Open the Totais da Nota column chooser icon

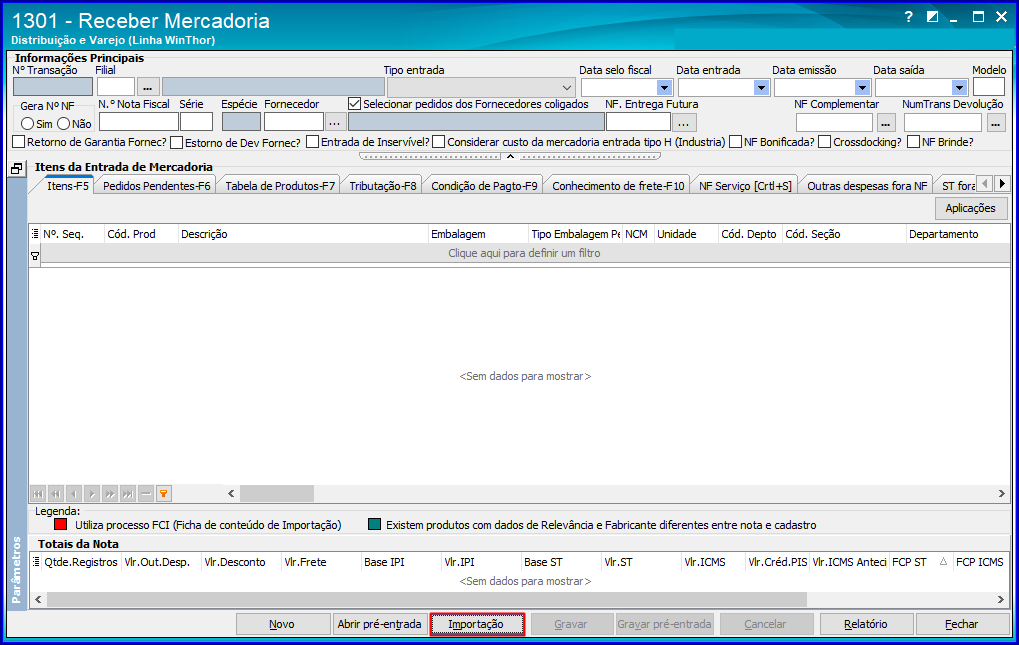(36, 562)
